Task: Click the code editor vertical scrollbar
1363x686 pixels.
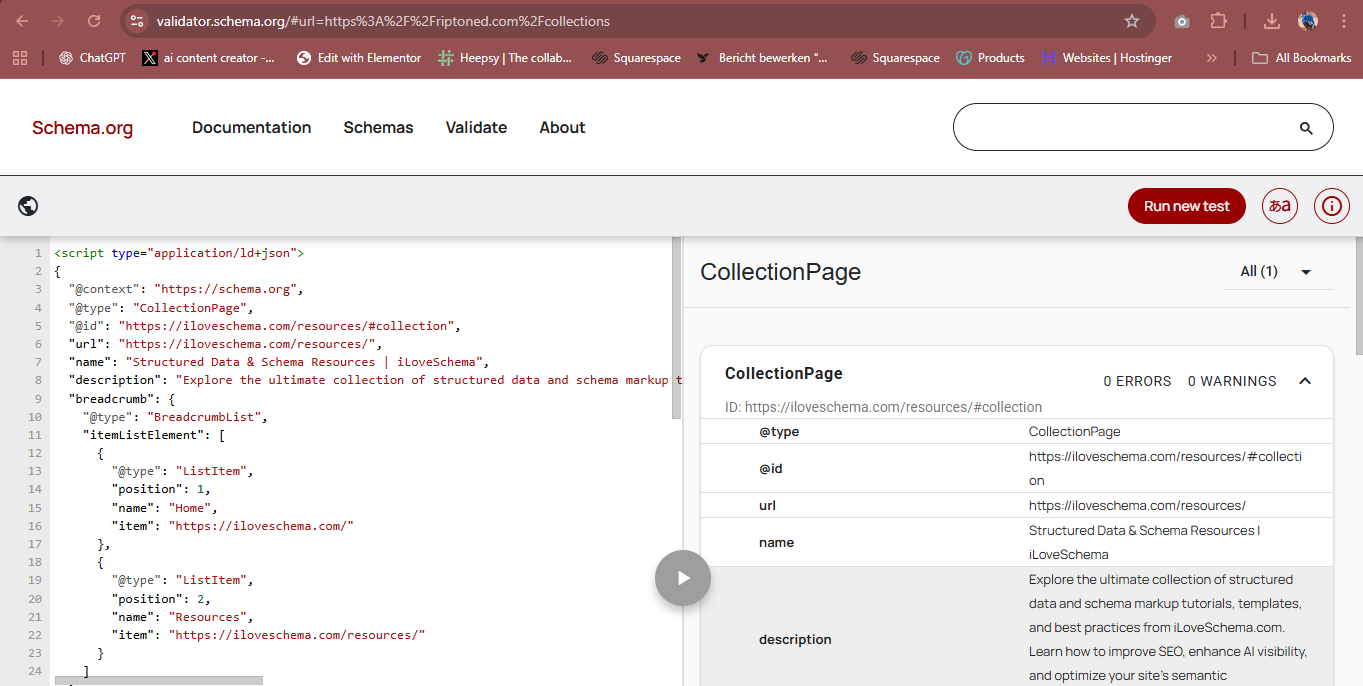Action: (677, 328)
